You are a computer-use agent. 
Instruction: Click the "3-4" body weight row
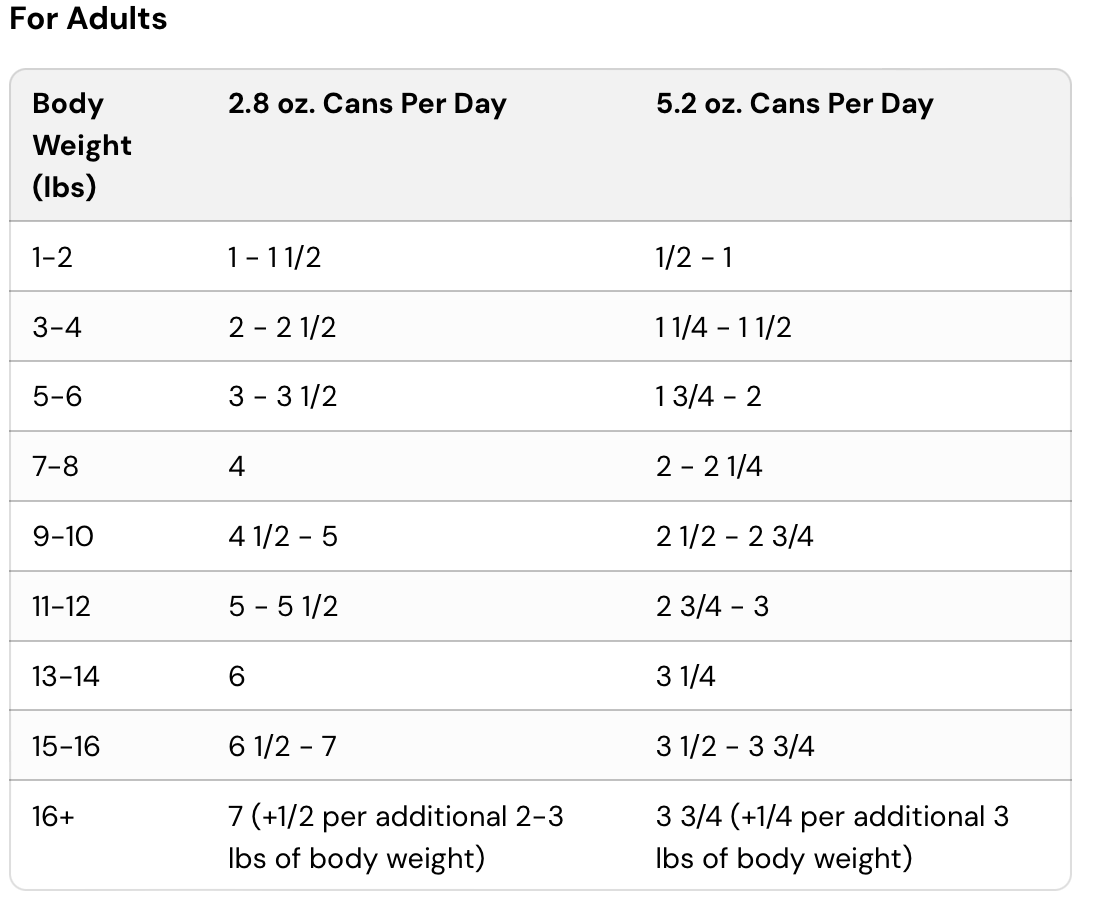tap(57, 327)
